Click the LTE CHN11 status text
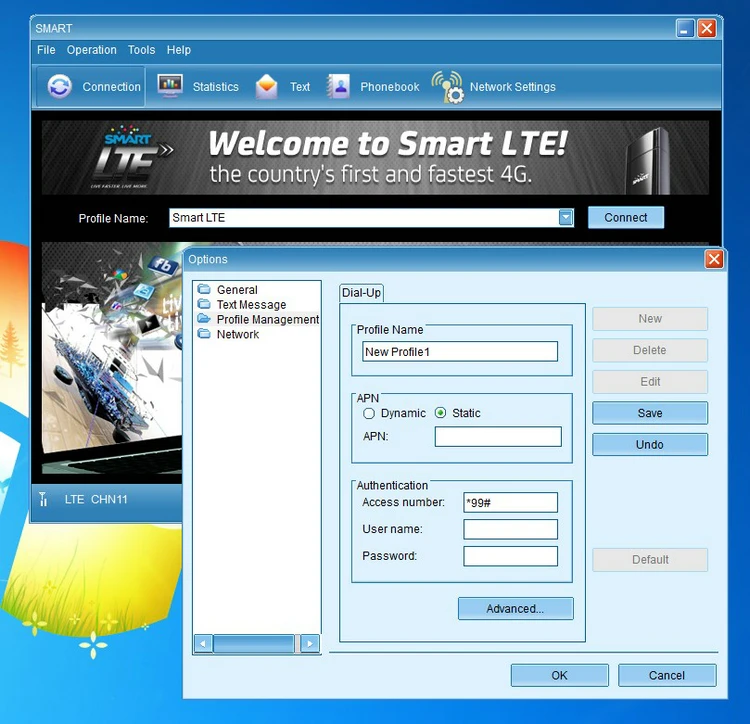 click(x=96, y=499)
